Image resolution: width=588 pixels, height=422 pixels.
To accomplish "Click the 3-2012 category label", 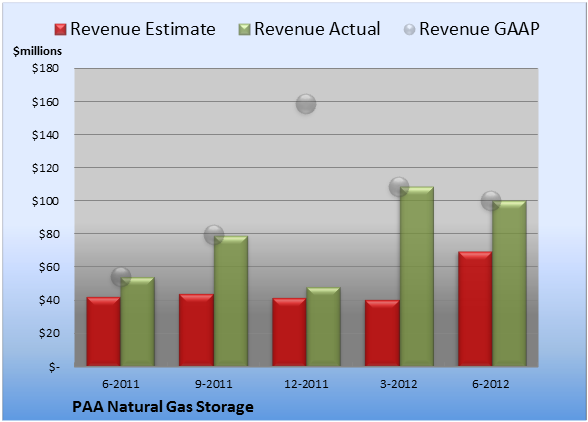I will (x=399, y=384).
